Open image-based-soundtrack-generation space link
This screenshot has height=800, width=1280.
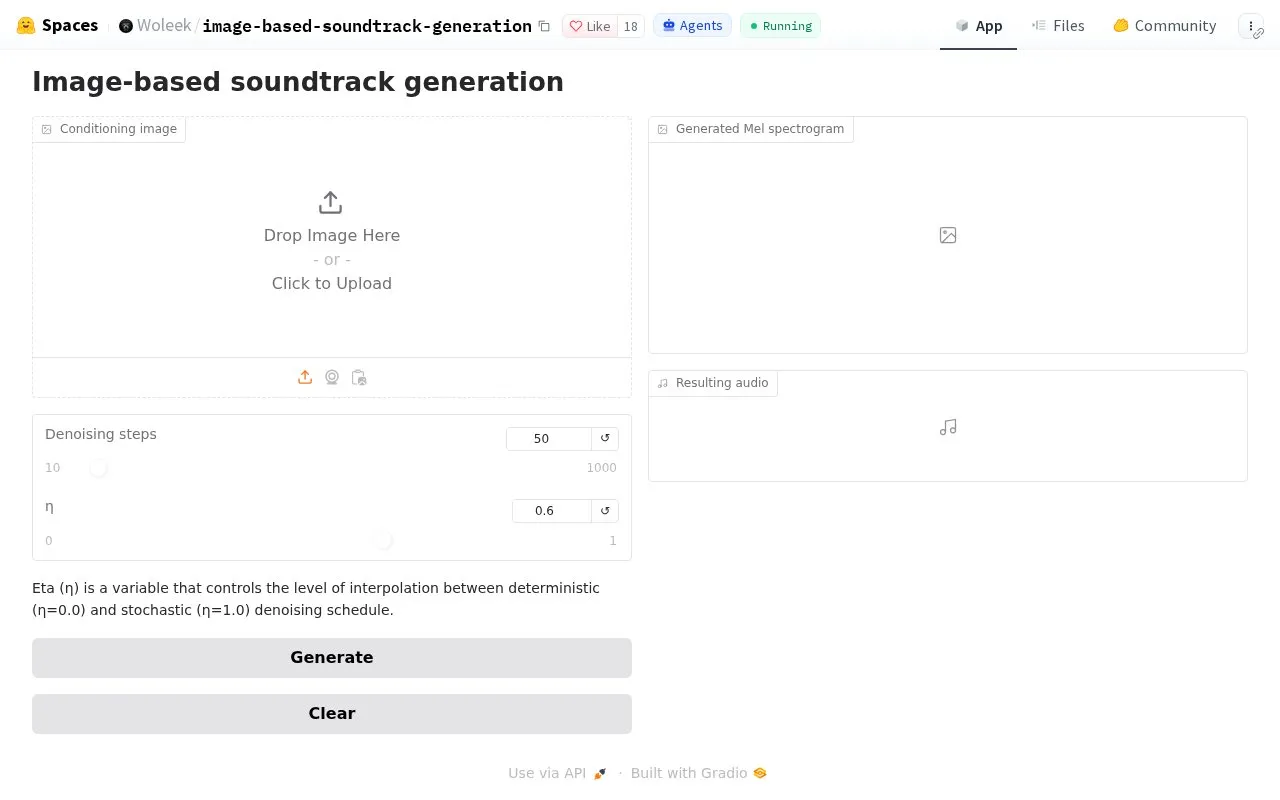(x=367, y=26)
